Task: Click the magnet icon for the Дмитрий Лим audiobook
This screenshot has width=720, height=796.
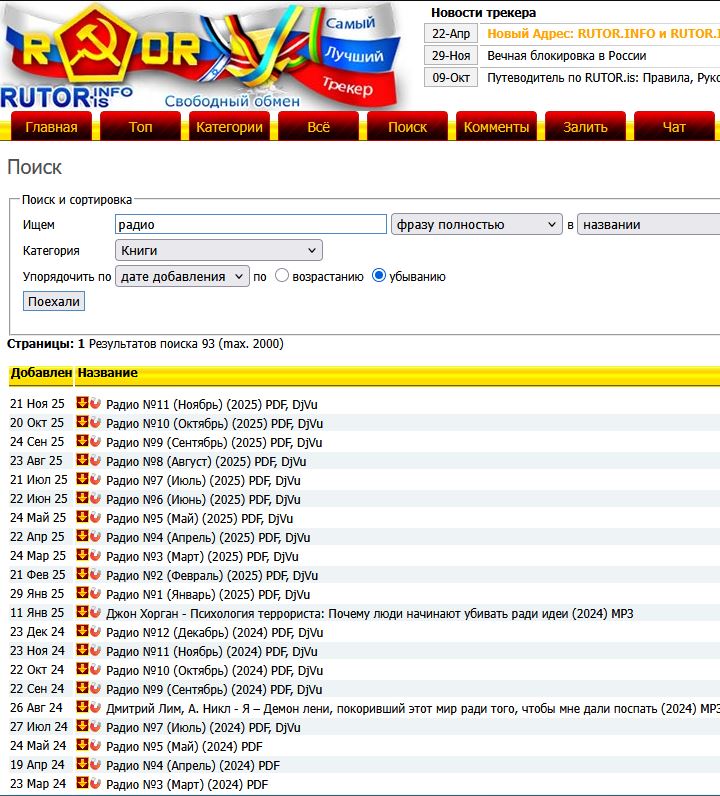Action: pyautogui.click(x=95, y=708)
